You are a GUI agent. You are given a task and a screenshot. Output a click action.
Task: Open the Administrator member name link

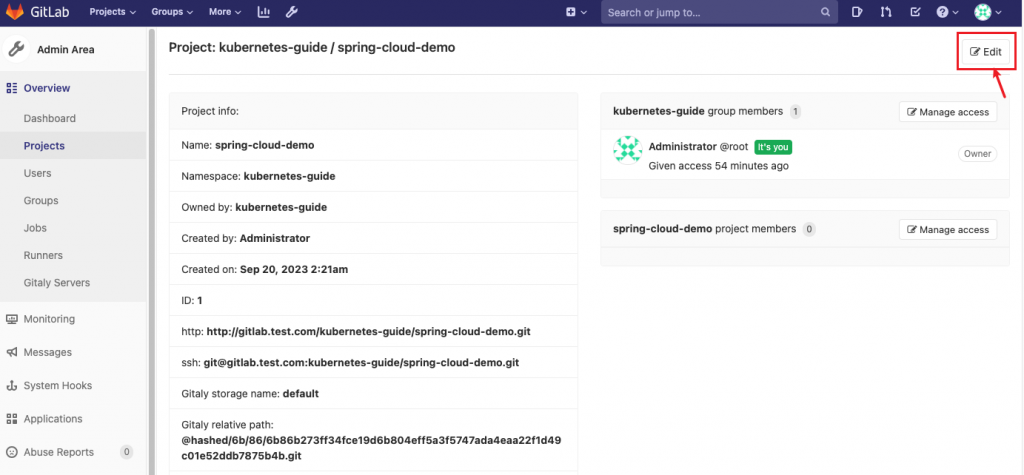coord(682,146)
